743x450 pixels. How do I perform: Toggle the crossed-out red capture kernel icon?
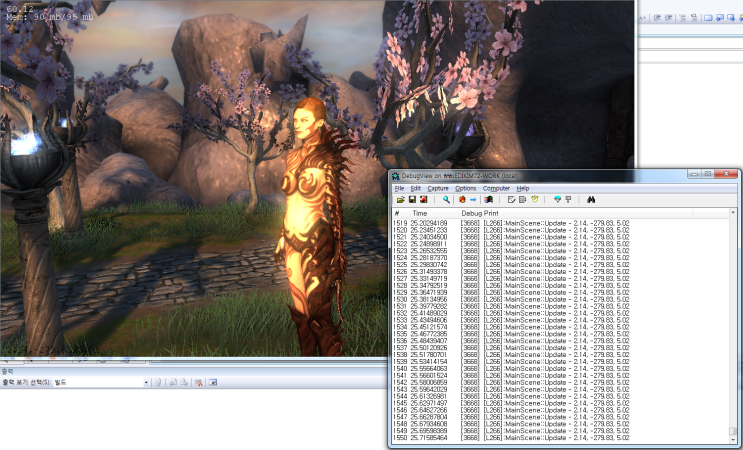tap(462, 200)
